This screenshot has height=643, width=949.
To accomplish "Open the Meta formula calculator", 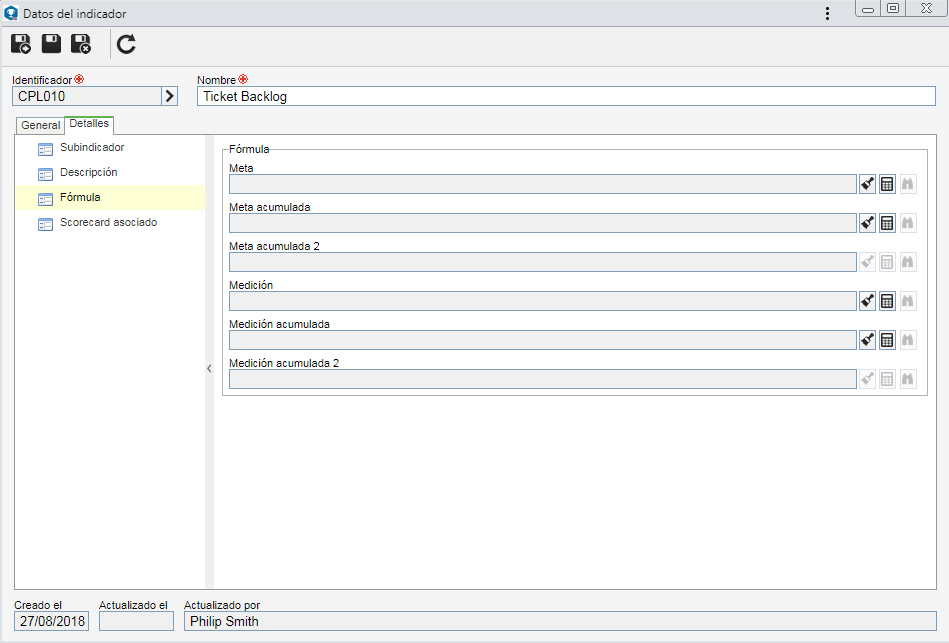I will (887, 184).
